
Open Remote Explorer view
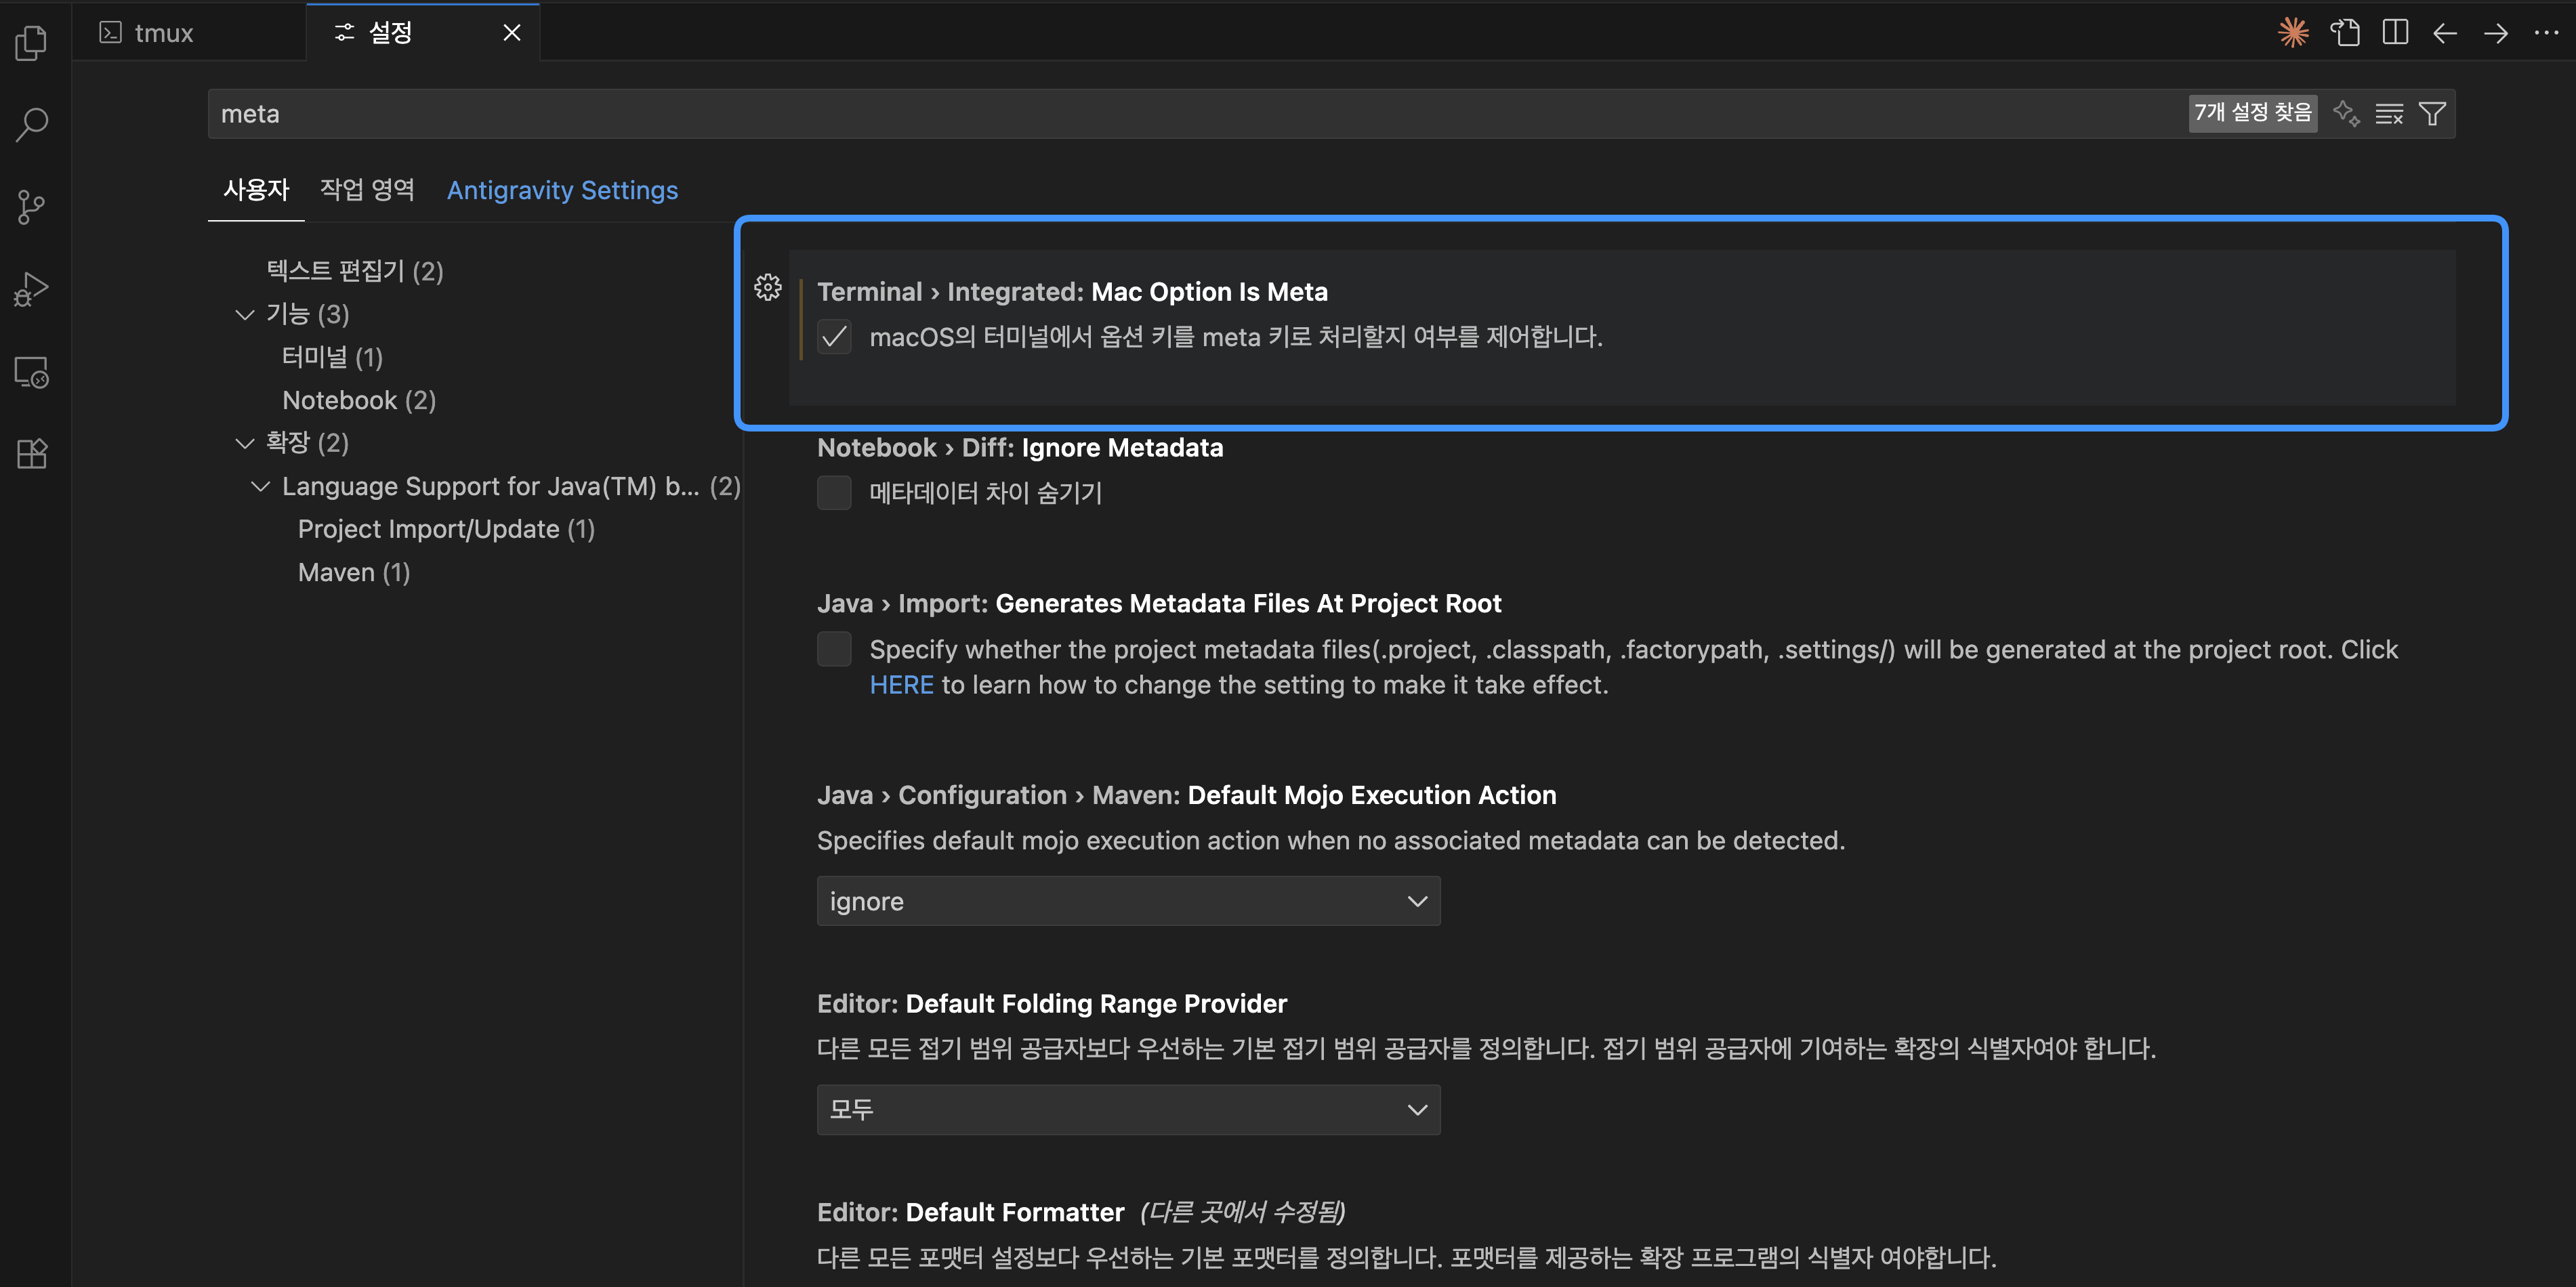coord(32,372)
